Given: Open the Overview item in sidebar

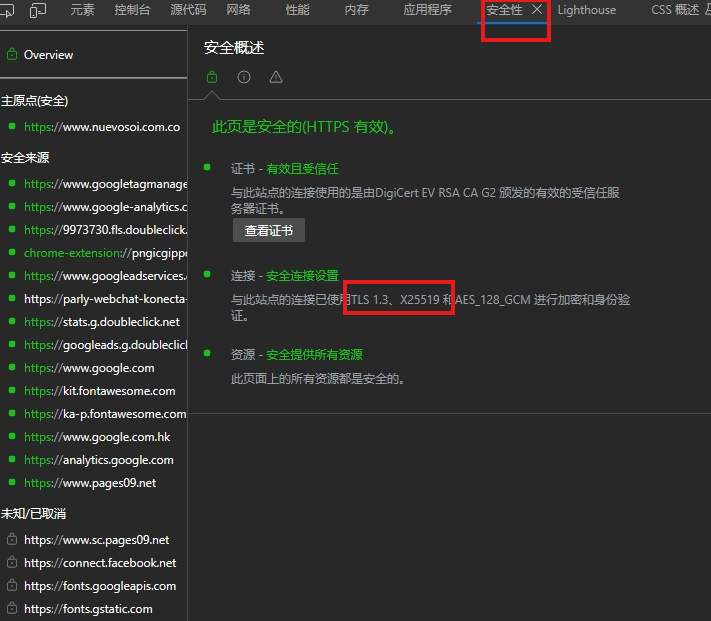Looking at the screenshot, I should tap(48, 55).
